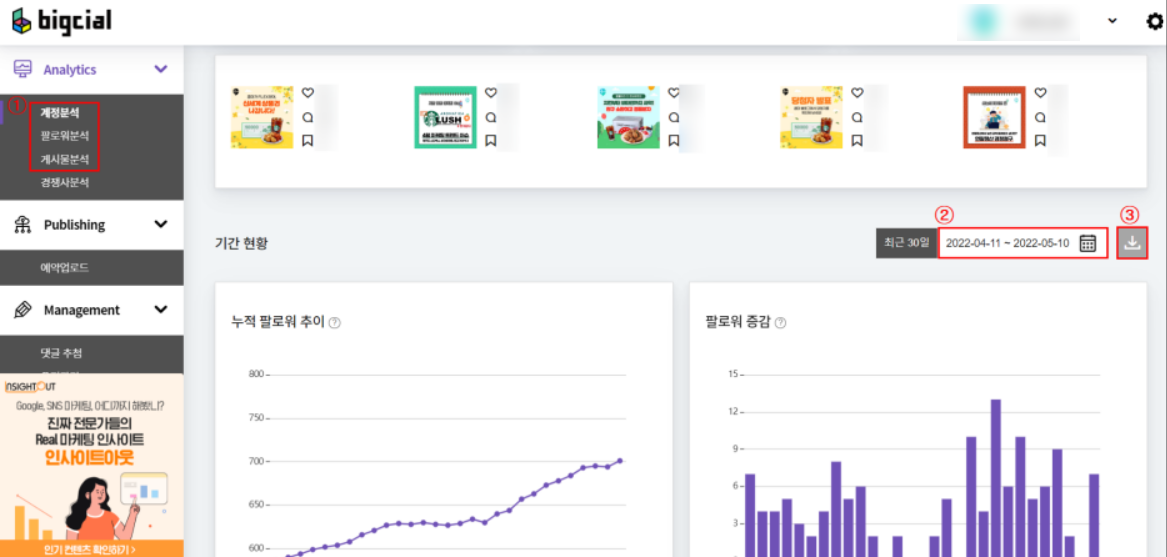Click comment icon beside green chicken-box post
The width and height of the screenshot is (1167, 557).
674,117
